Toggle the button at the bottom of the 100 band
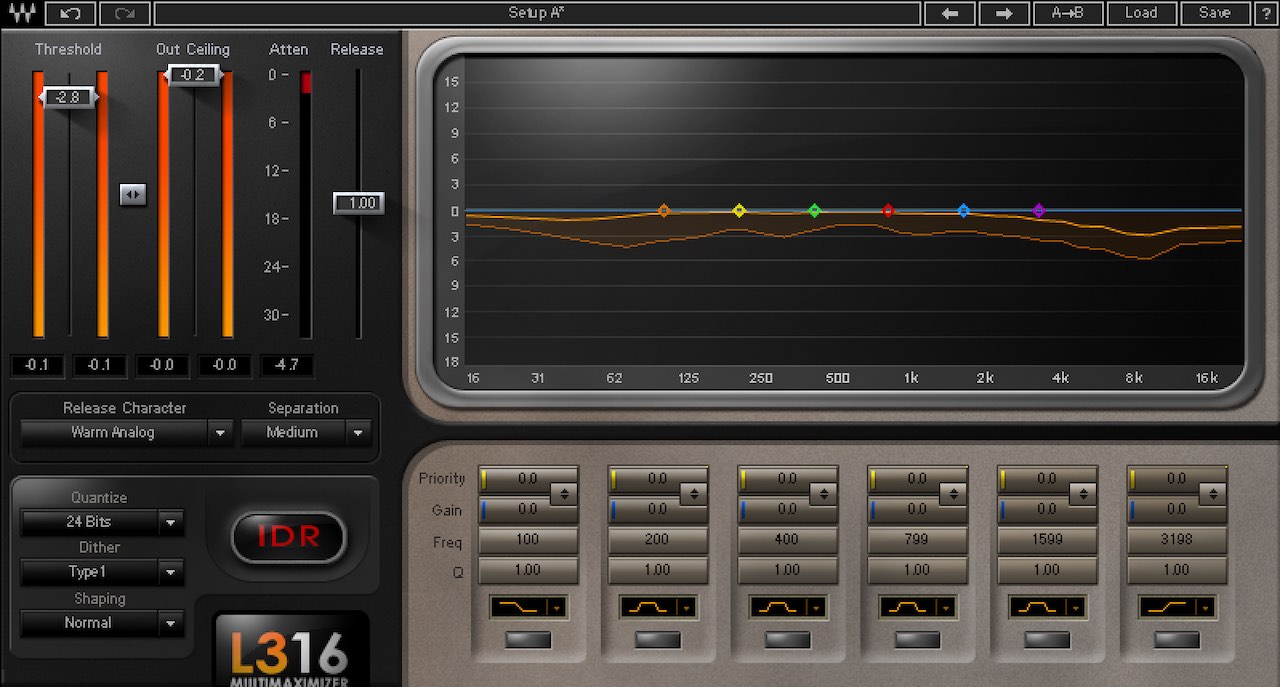 (528, 640)
